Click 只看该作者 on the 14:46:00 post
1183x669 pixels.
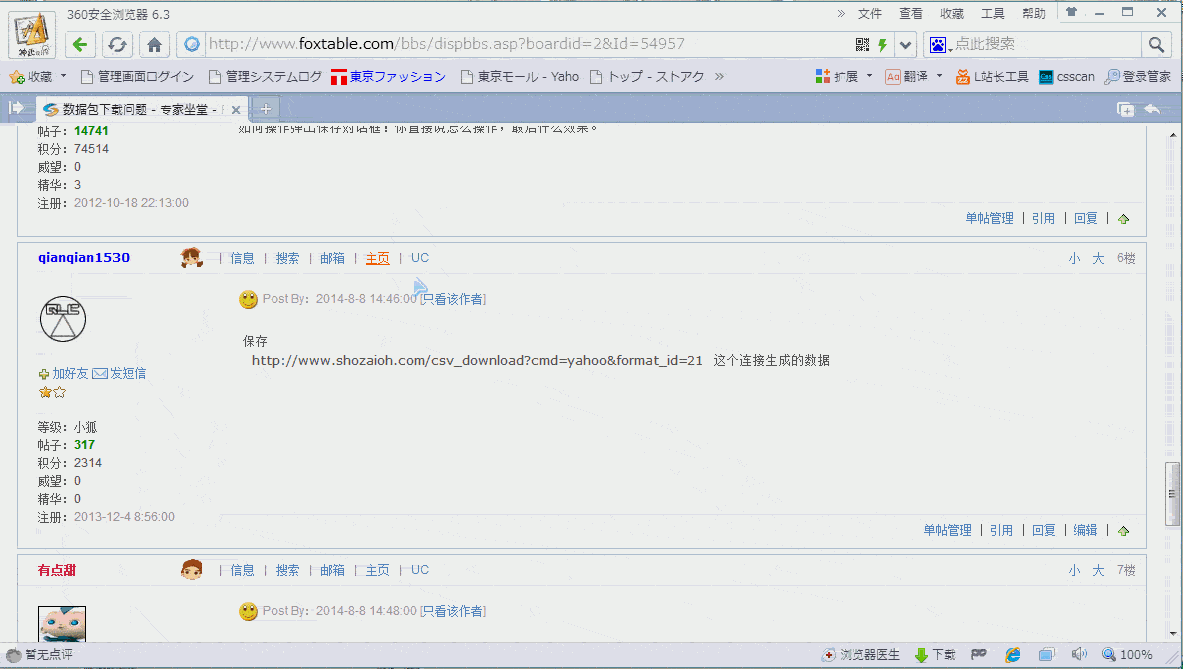(453, 299)
